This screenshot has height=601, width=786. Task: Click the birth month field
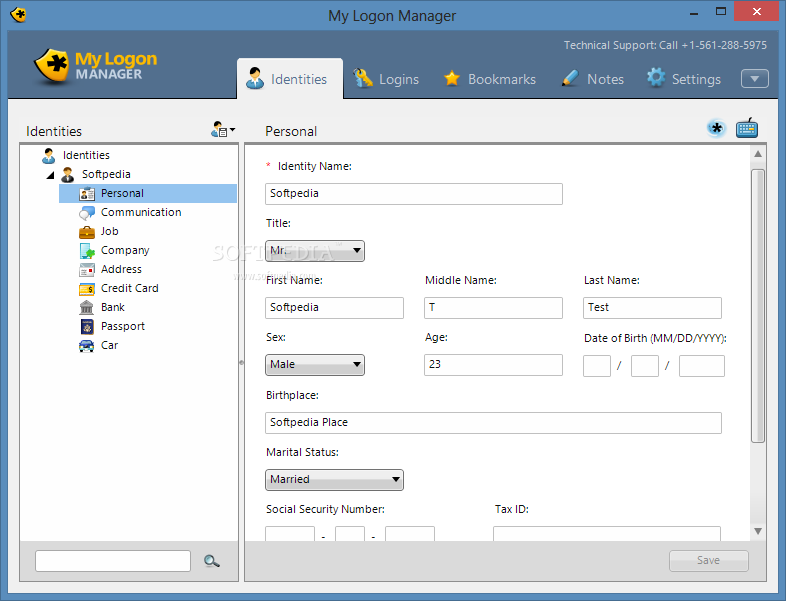597,366
